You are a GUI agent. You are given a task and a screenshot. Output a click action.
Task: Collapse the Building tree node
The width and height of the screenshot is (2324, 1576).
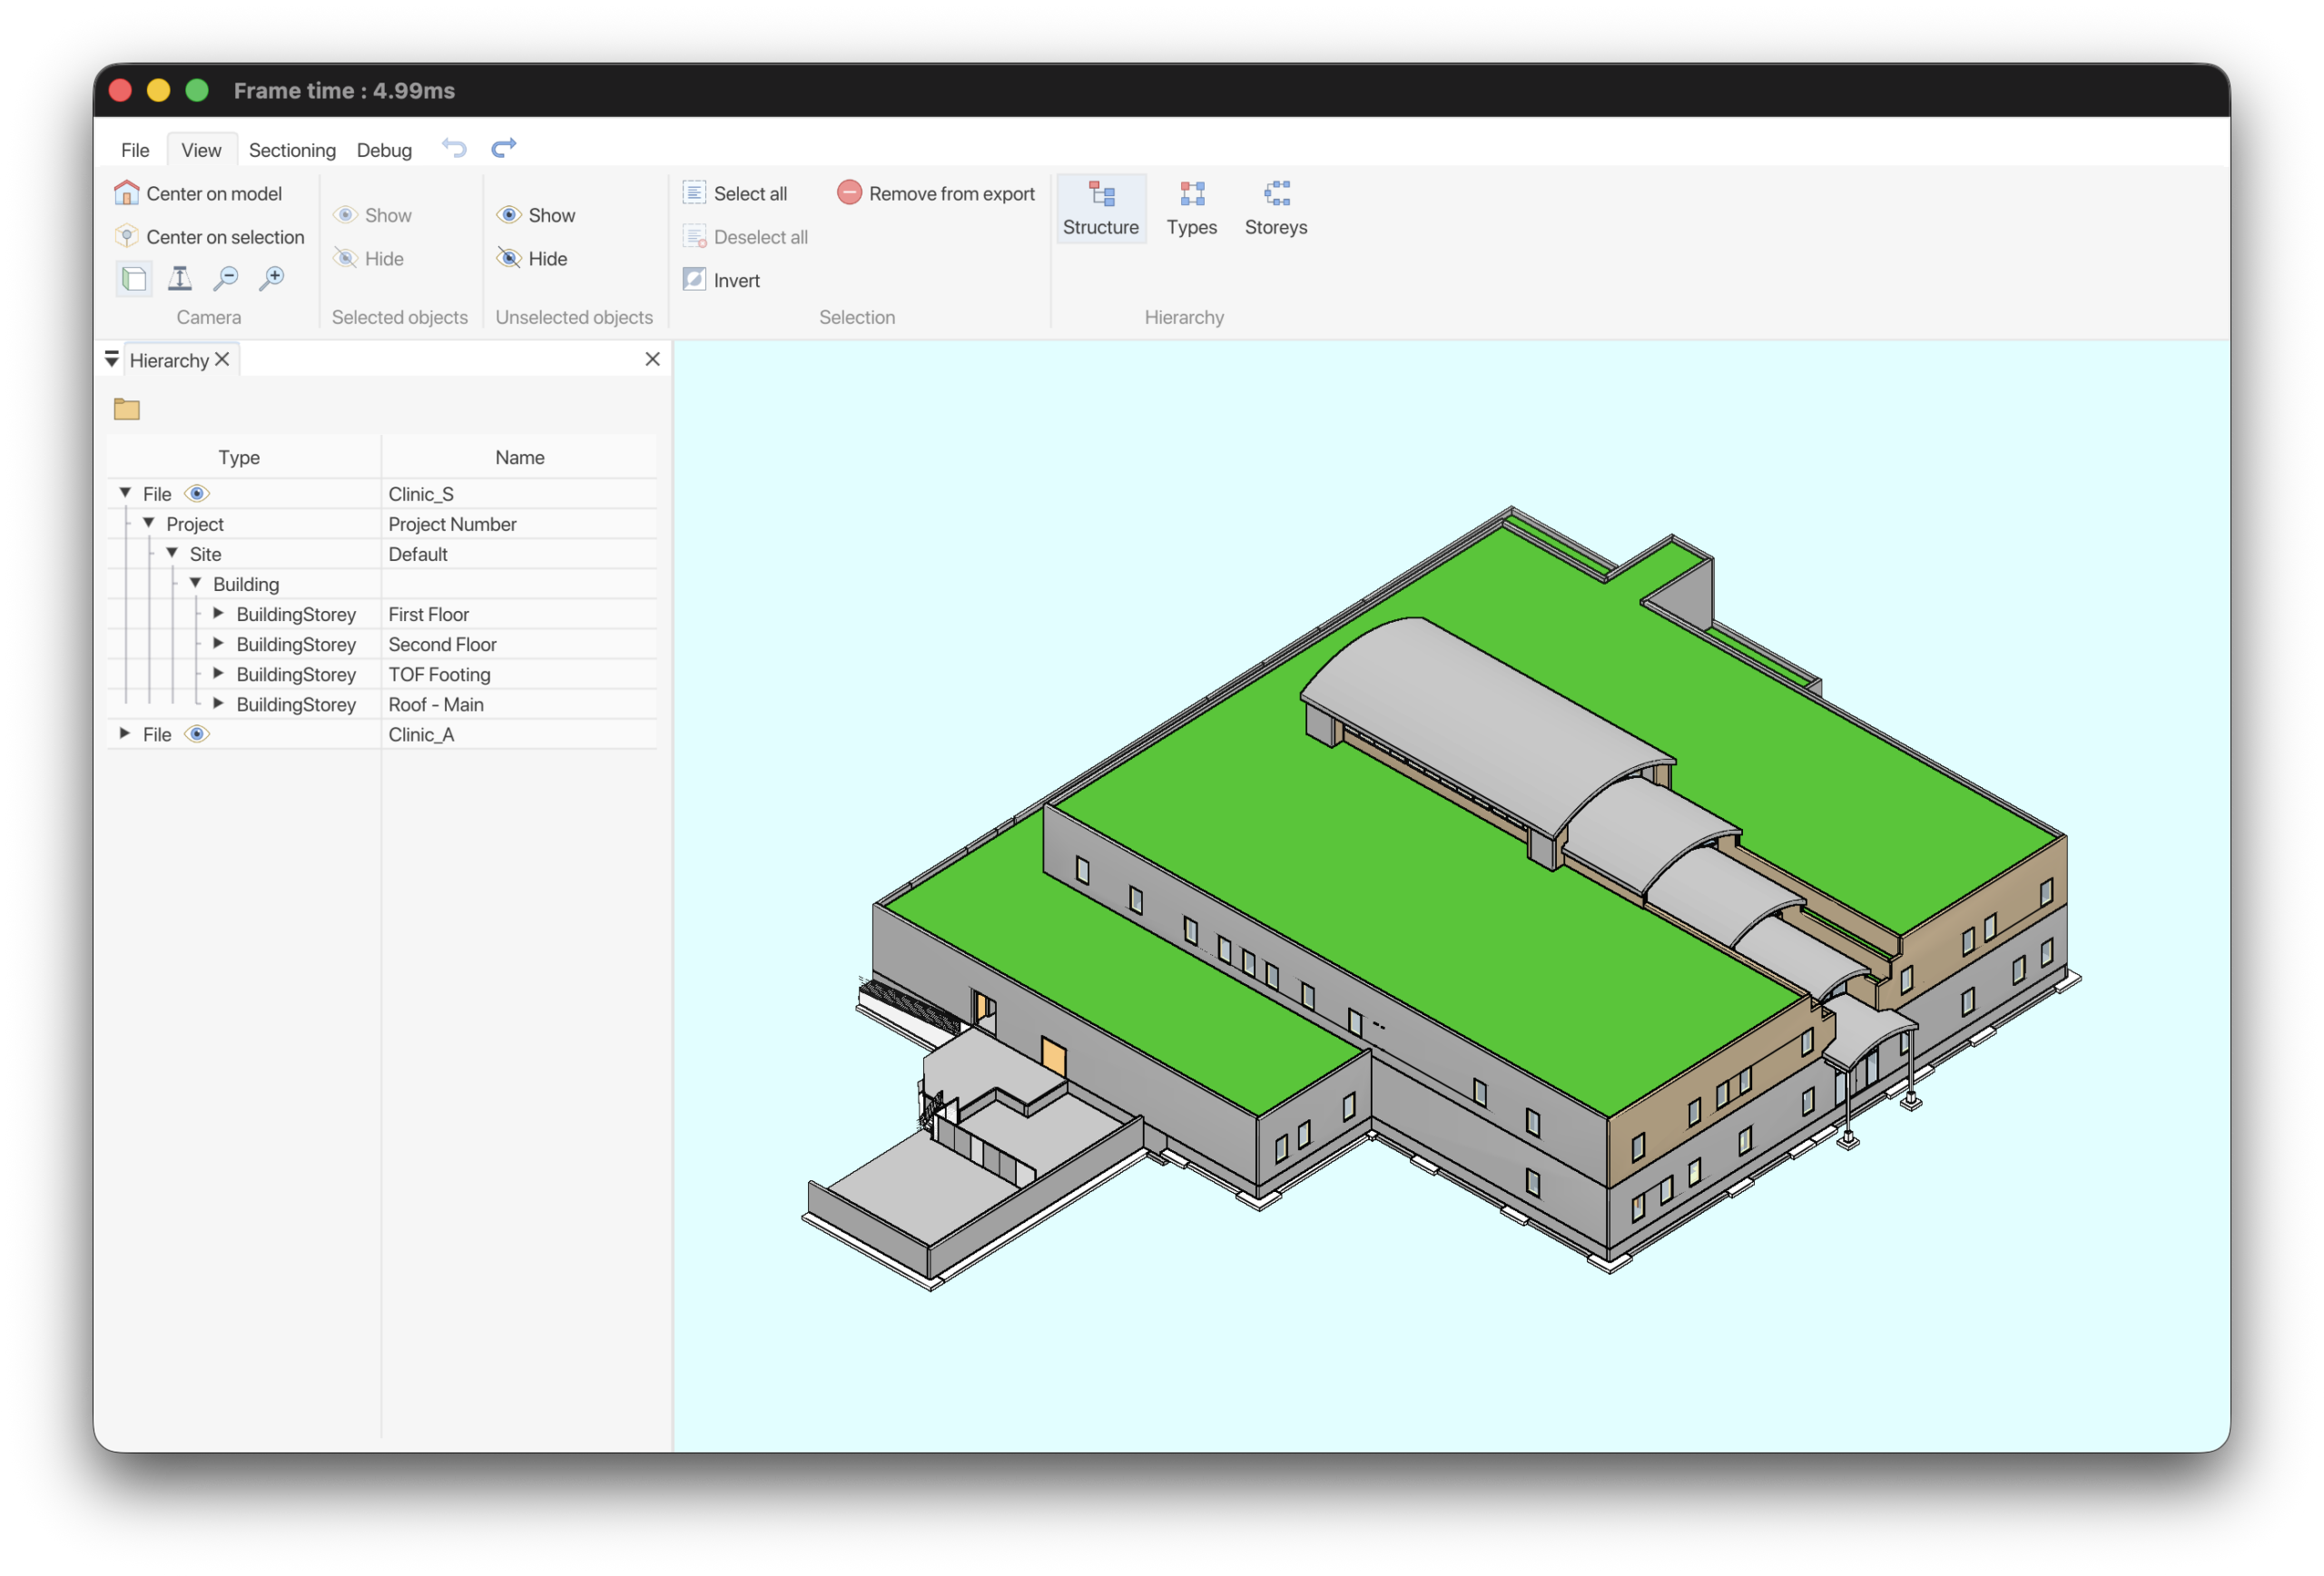(196, 584)
